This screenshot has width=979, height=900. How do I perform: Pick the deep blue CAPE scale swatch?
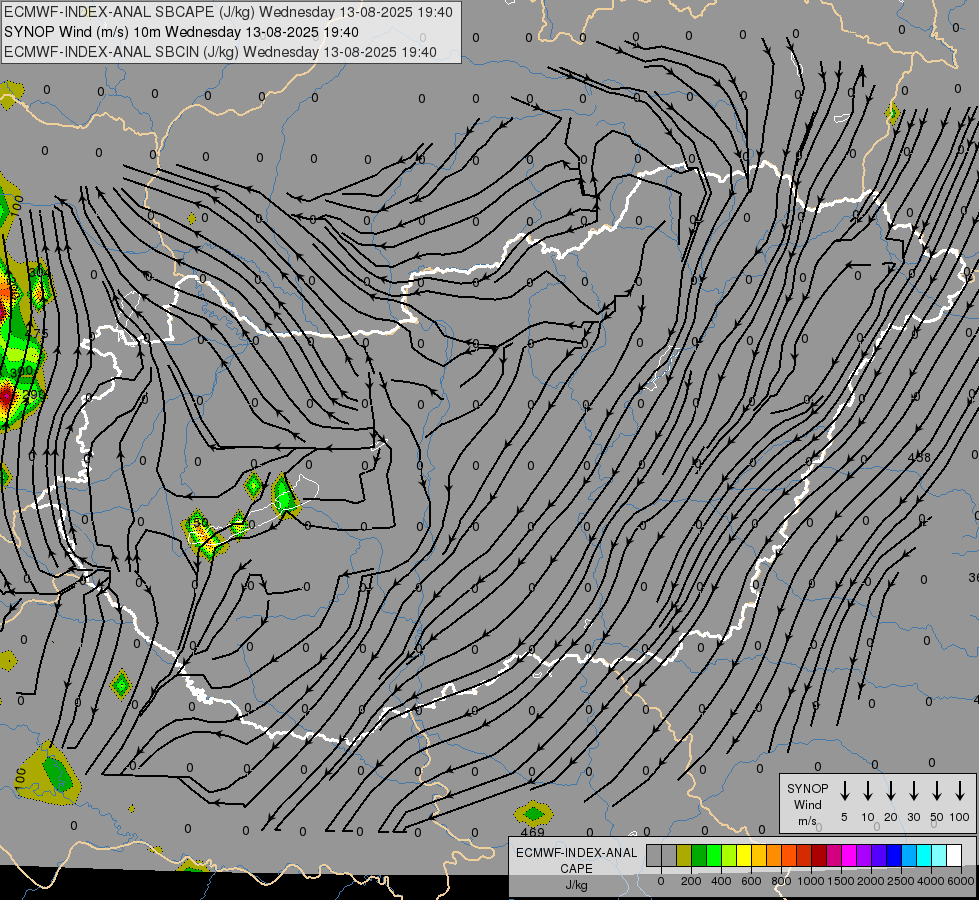point(893,856)
